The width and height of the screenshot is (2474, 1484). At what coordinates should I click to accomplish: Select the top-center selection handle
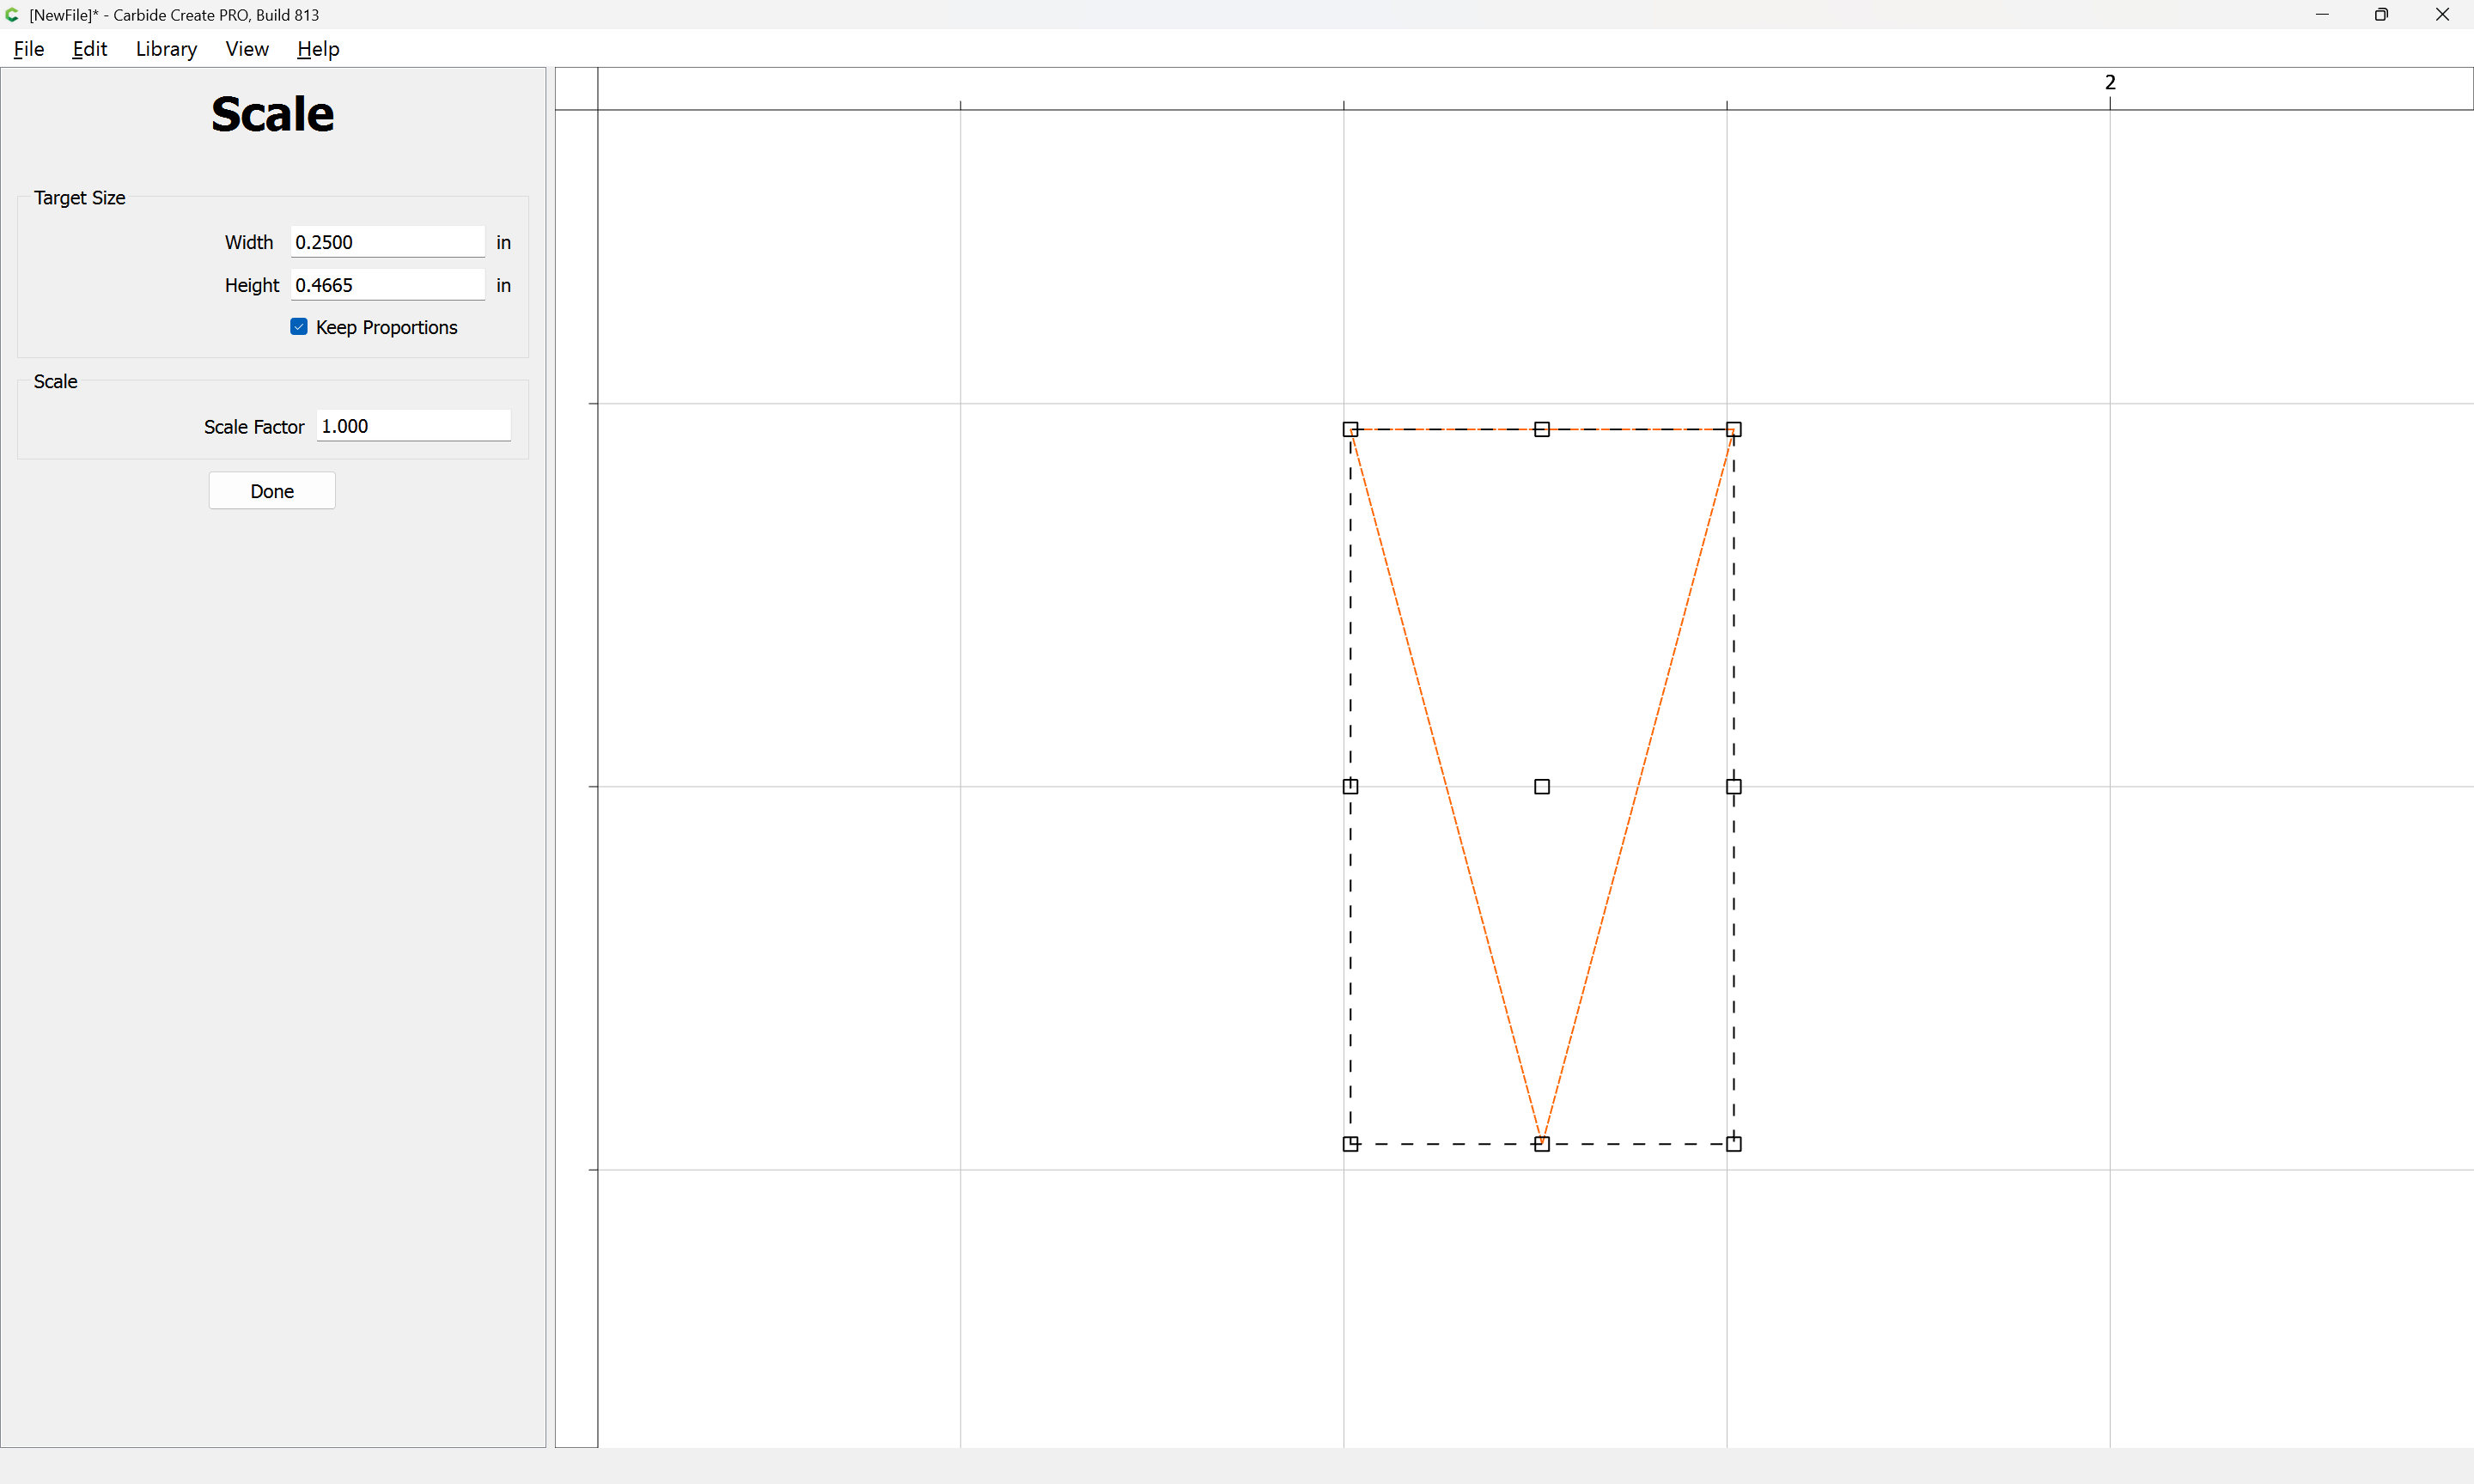point(1542,429)
